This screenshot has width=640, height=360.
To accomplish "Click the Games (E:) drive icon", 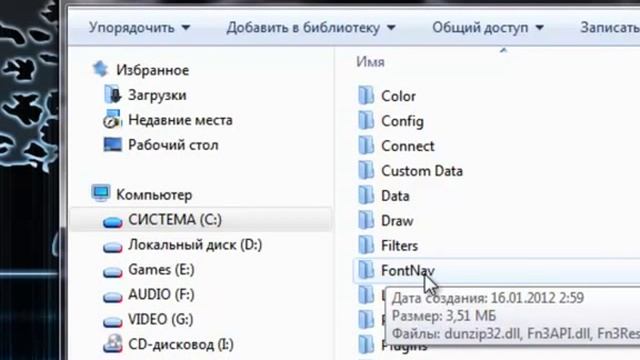I will (113, 271).
